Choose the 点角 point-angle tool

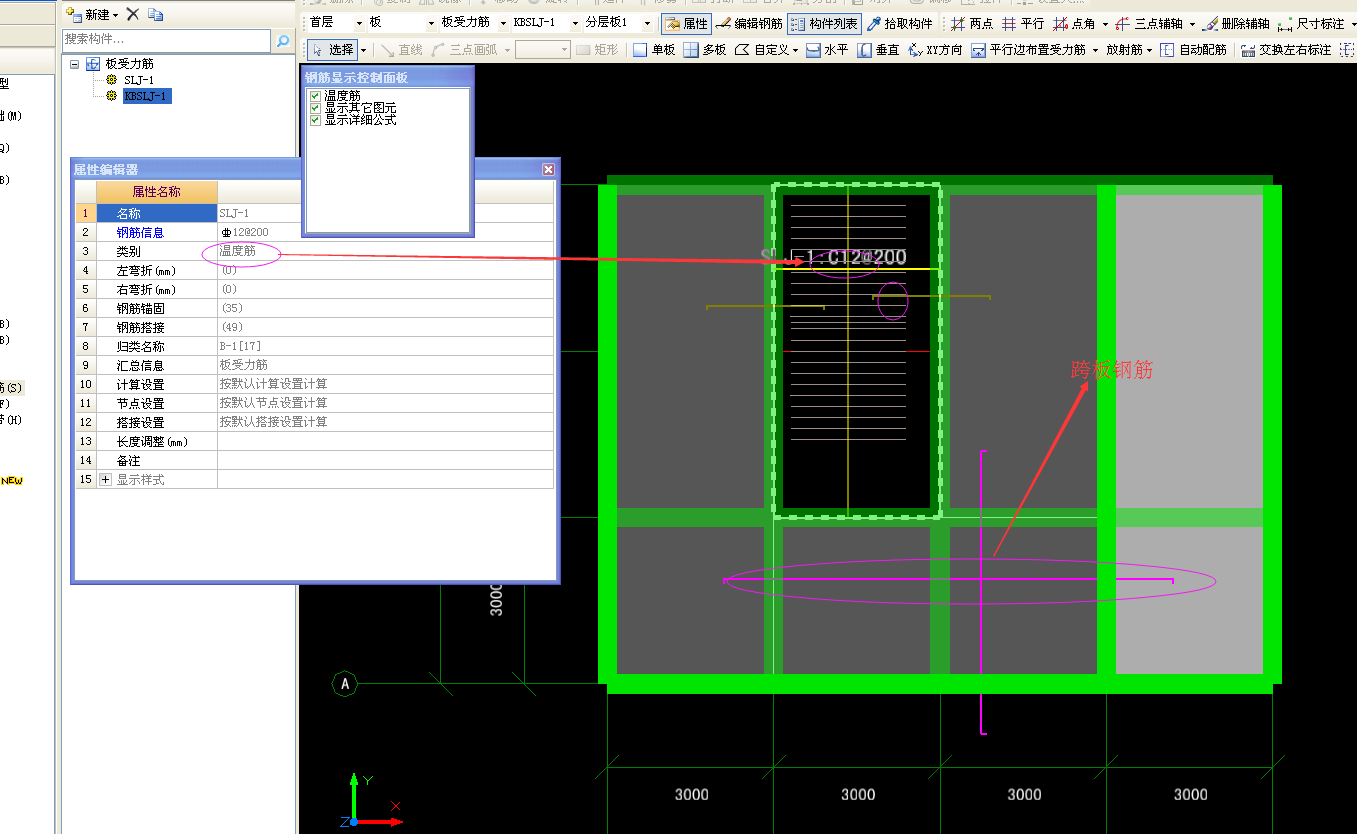pos(1074,23)
